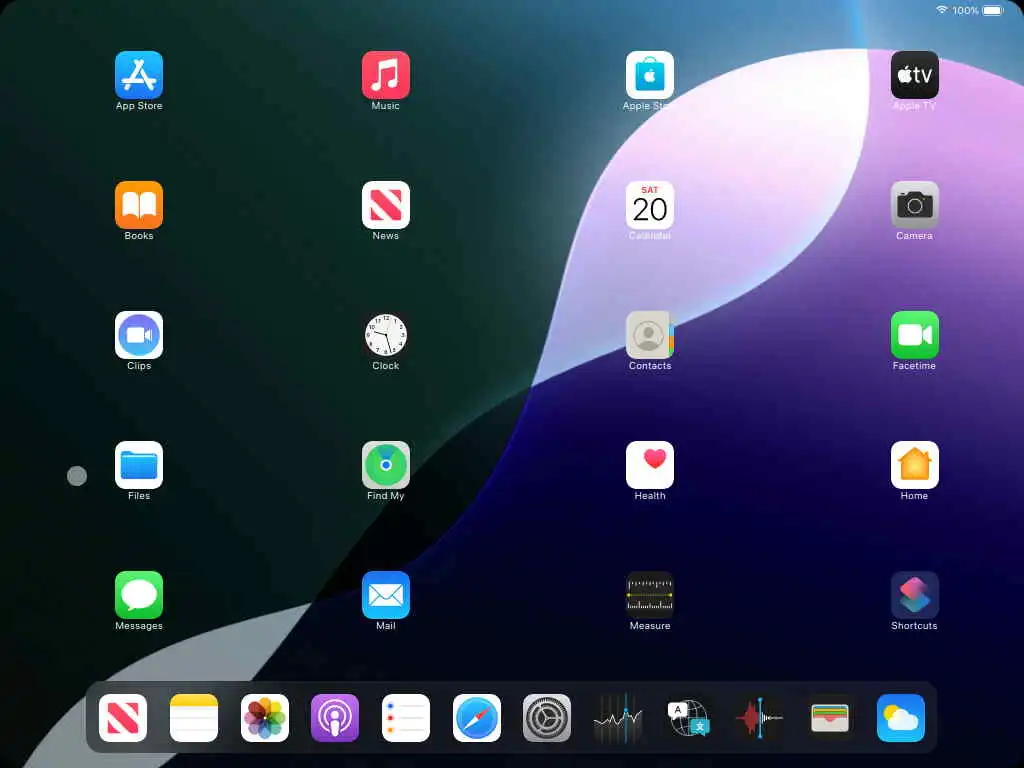This screenshot has width=1024, height=768.
Task: Open Translate from the dock
Action: point(688,718)
